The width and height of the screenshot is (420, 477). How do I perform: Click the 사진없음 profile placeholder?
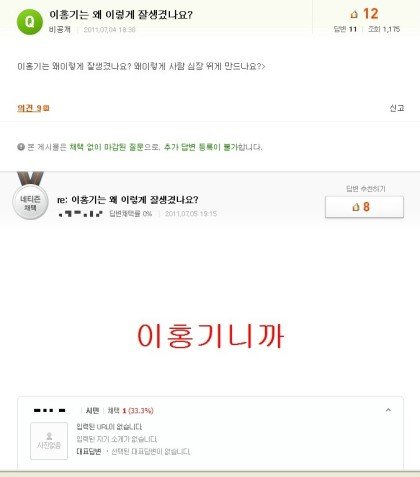49,441
